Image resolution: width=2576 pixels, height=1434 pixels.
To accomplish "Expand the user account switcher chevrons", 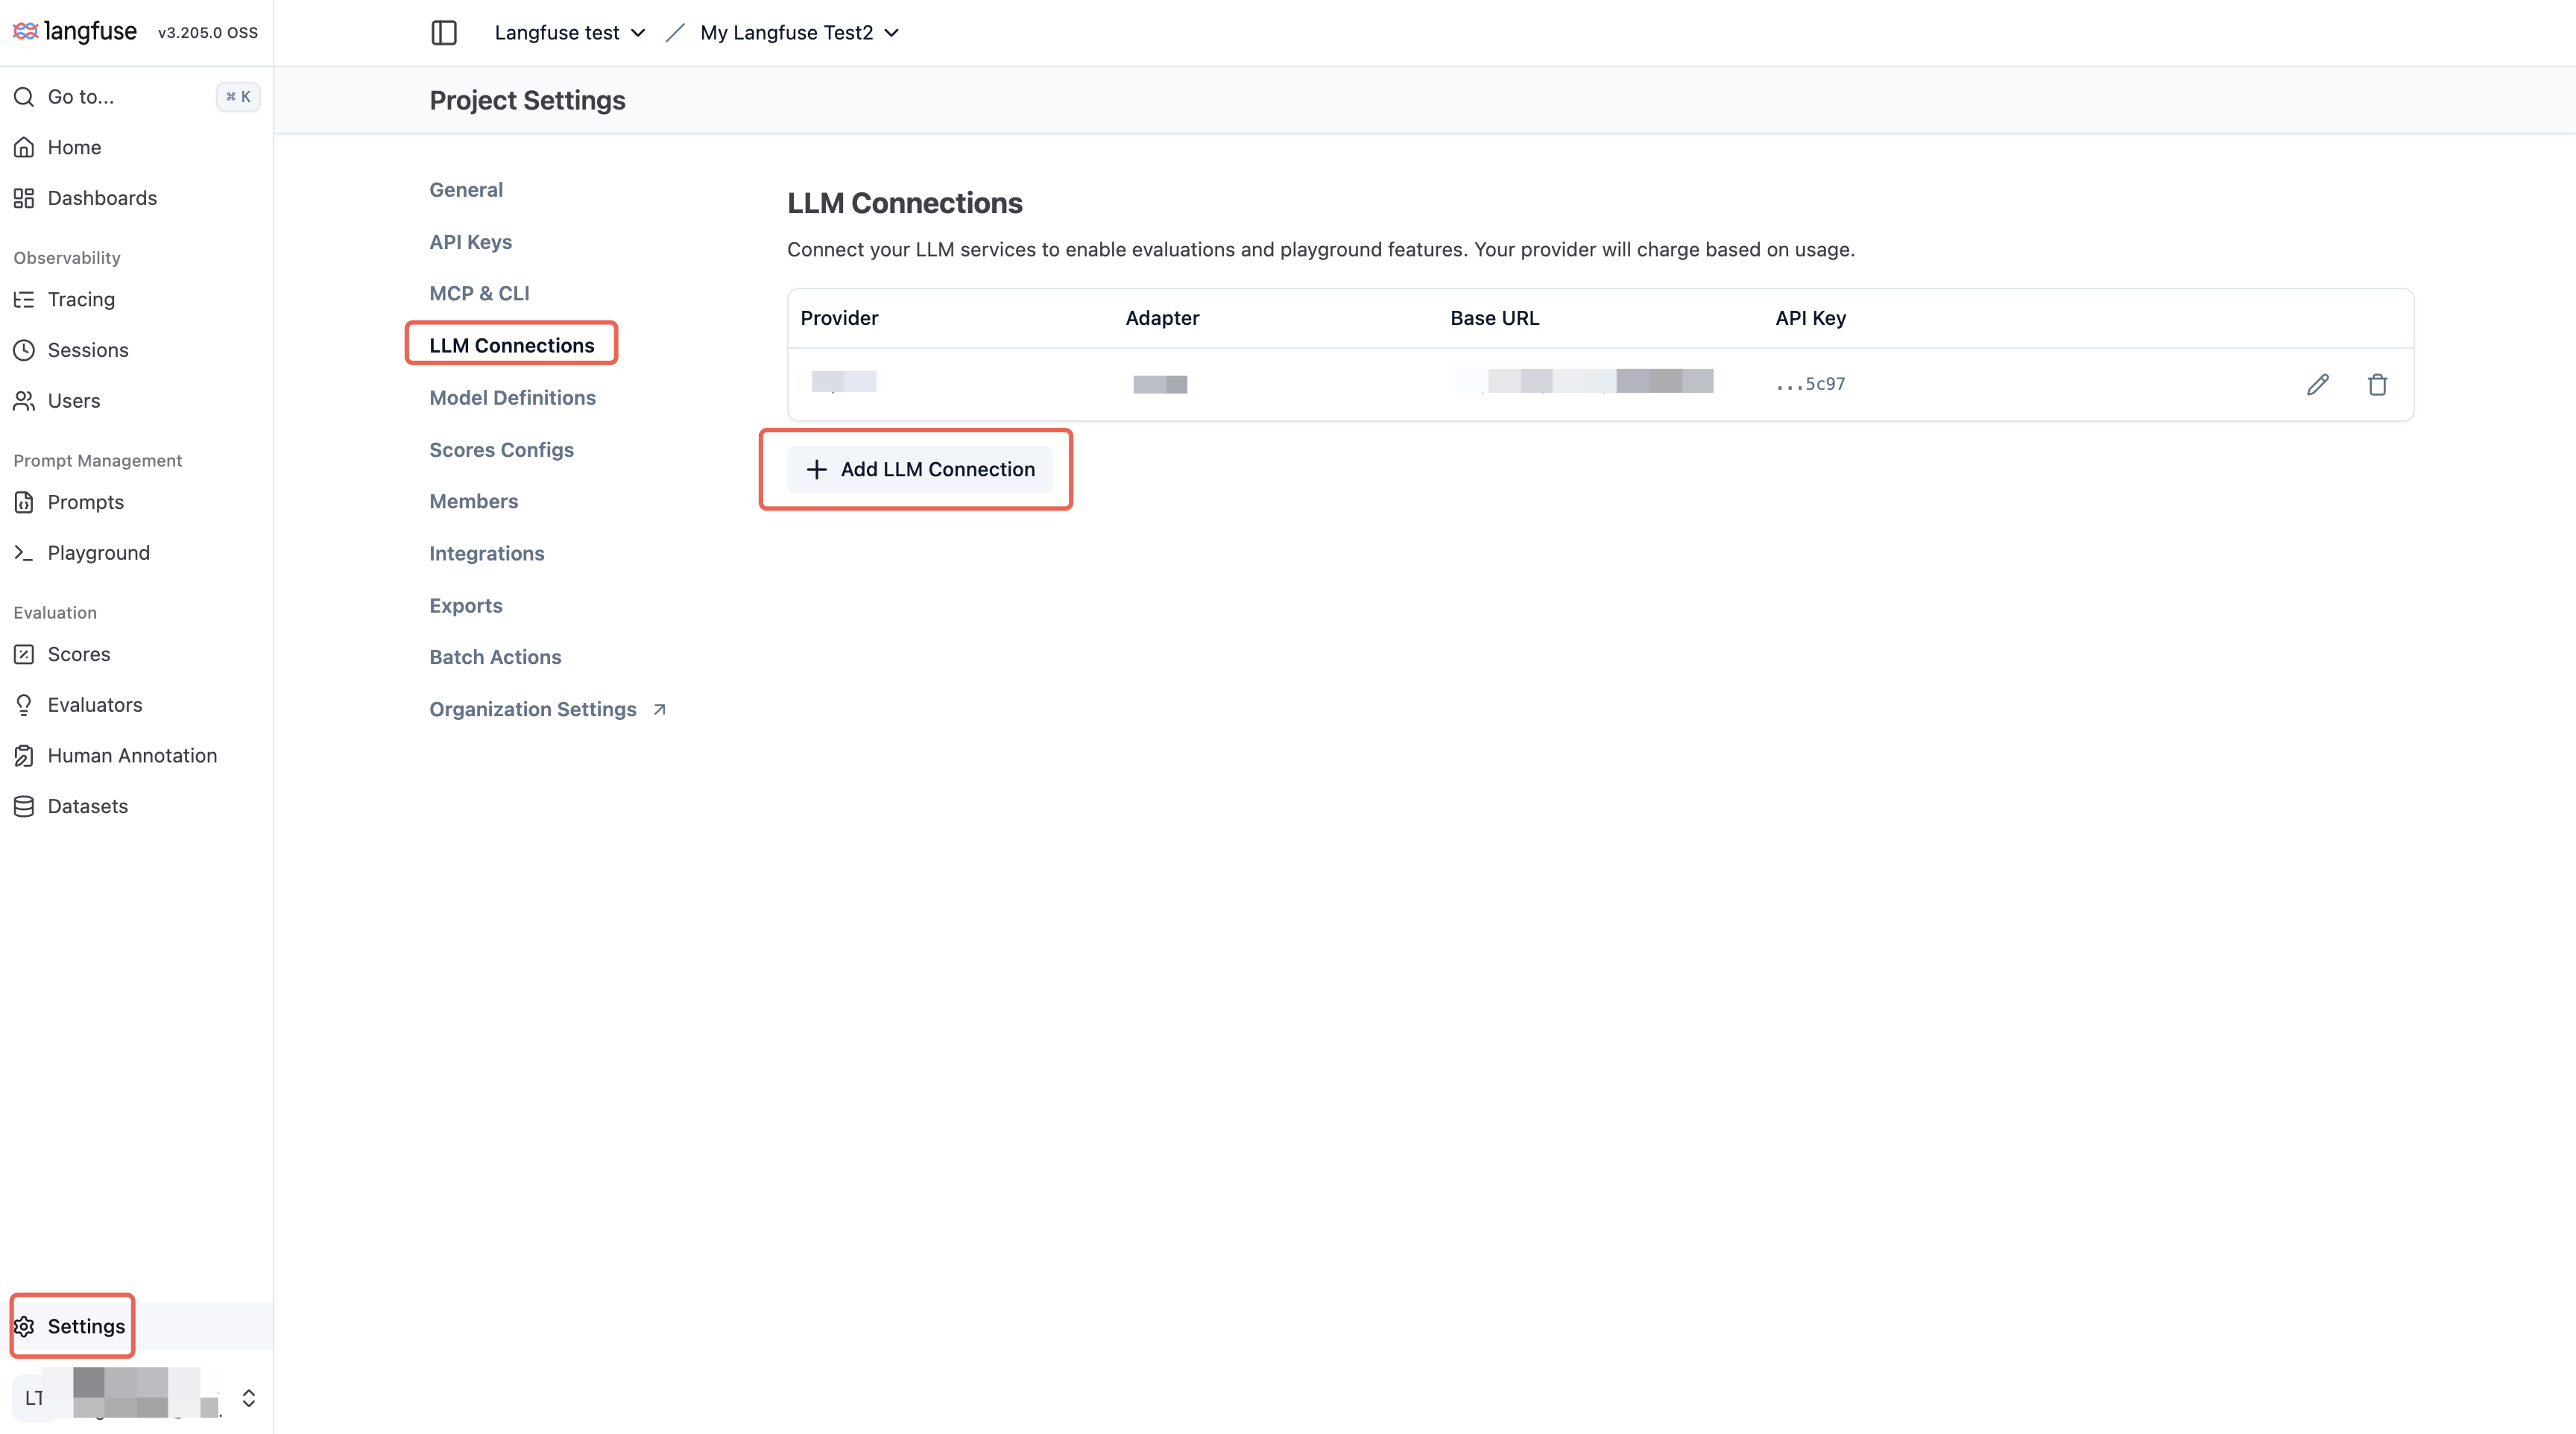I will click(249, 1398).
